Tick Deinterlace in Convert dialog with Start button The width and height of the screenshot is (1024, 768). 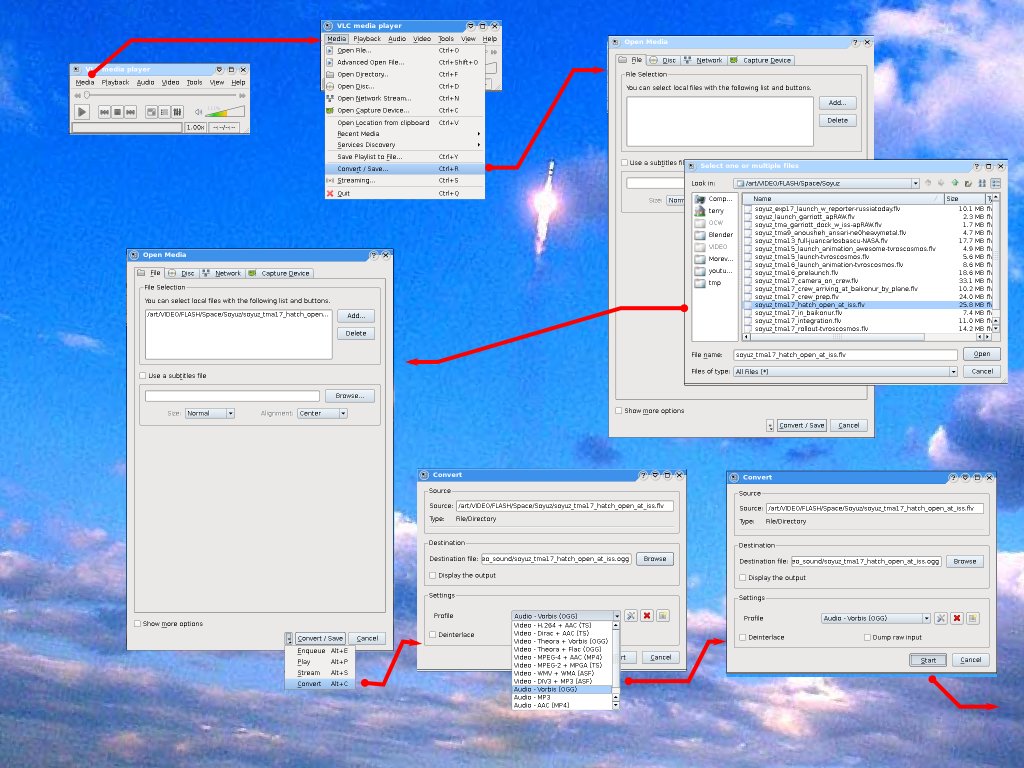(743, 637)
